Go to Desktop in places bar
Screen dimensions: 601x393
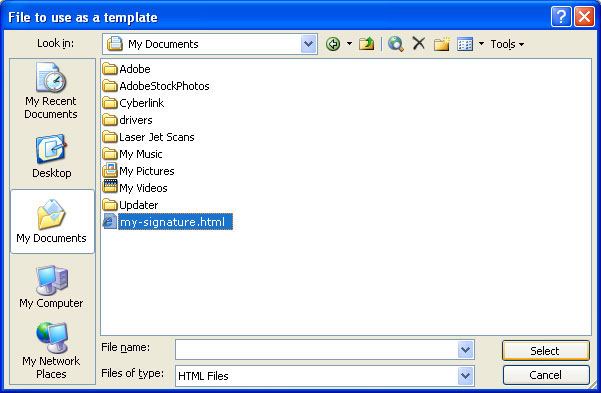tap(51, 157)
